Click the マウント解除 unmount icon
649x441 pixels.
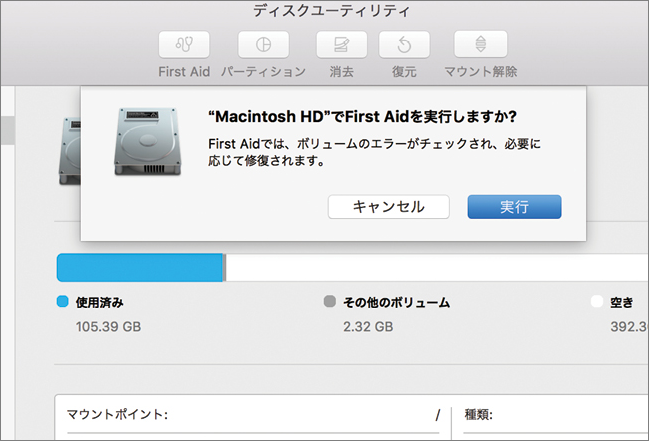[x=481, y=44]
